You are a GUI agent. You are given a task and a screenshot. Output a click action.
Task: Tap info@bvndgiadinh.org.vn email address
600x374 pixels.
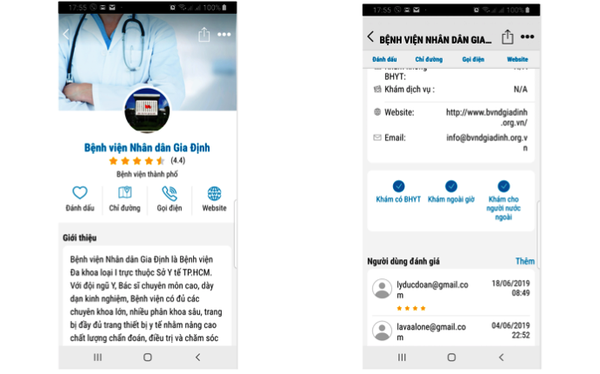[x=487, y=142]
